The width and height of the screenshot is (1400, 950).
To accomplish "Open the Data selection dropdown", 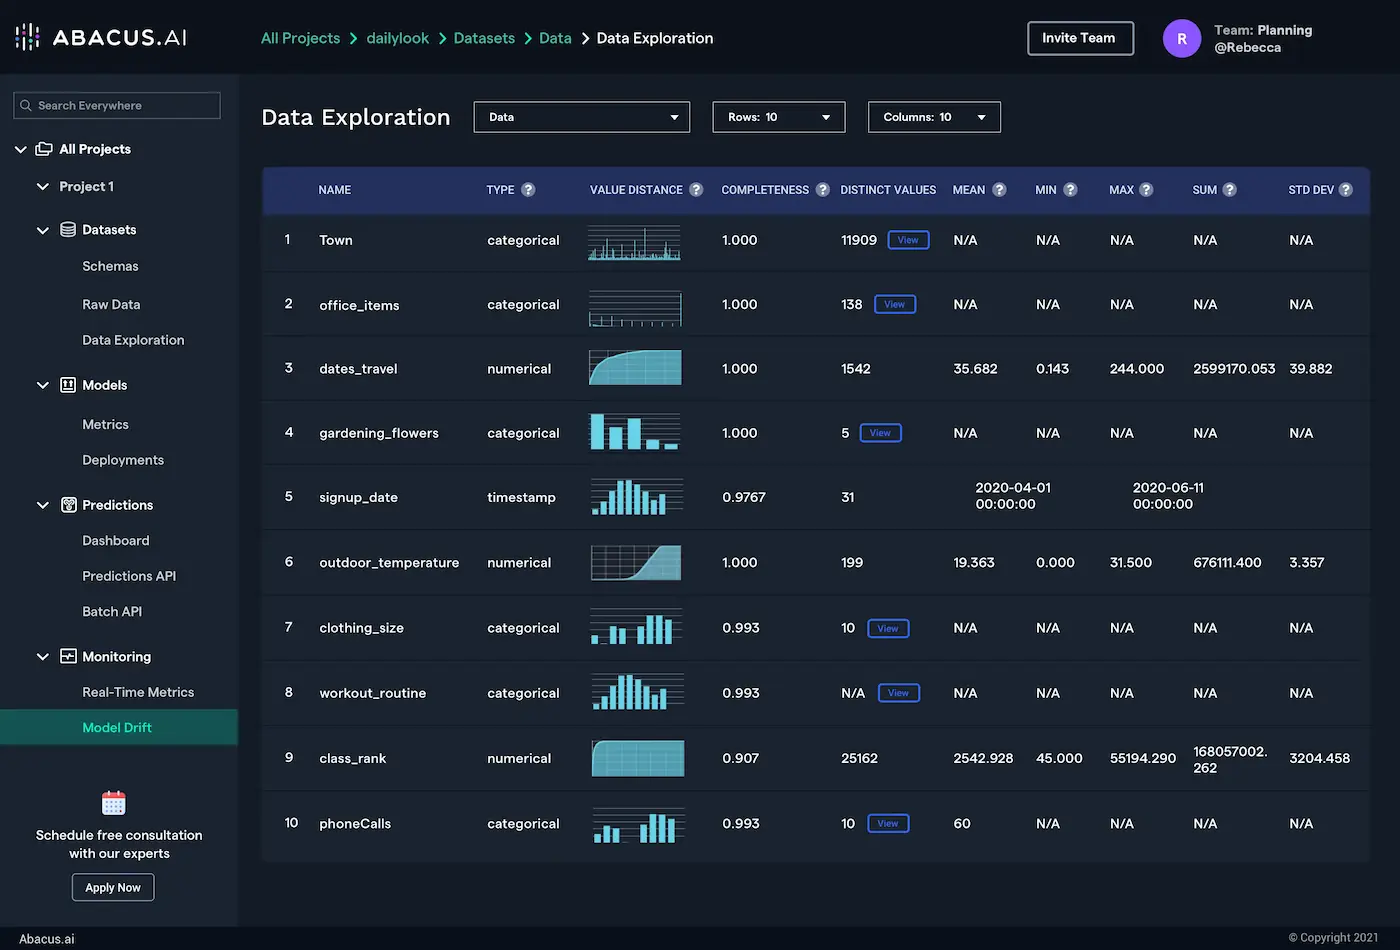I will 581,117.
